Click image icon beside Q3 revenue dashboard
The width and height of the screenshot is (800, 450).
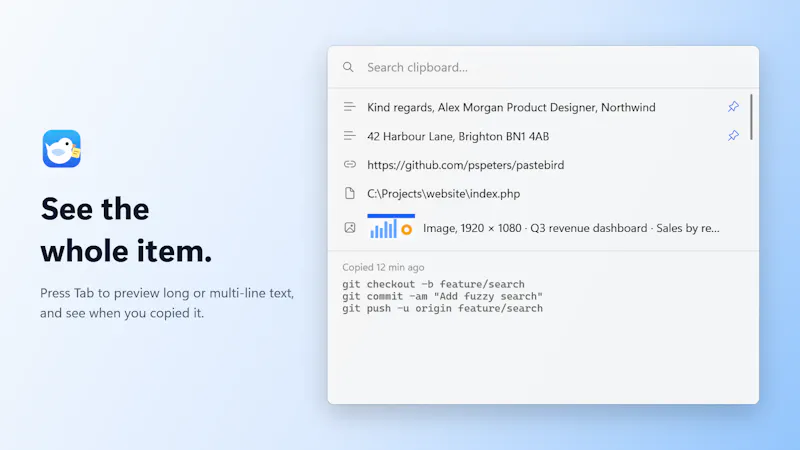(x=349, y=228)
